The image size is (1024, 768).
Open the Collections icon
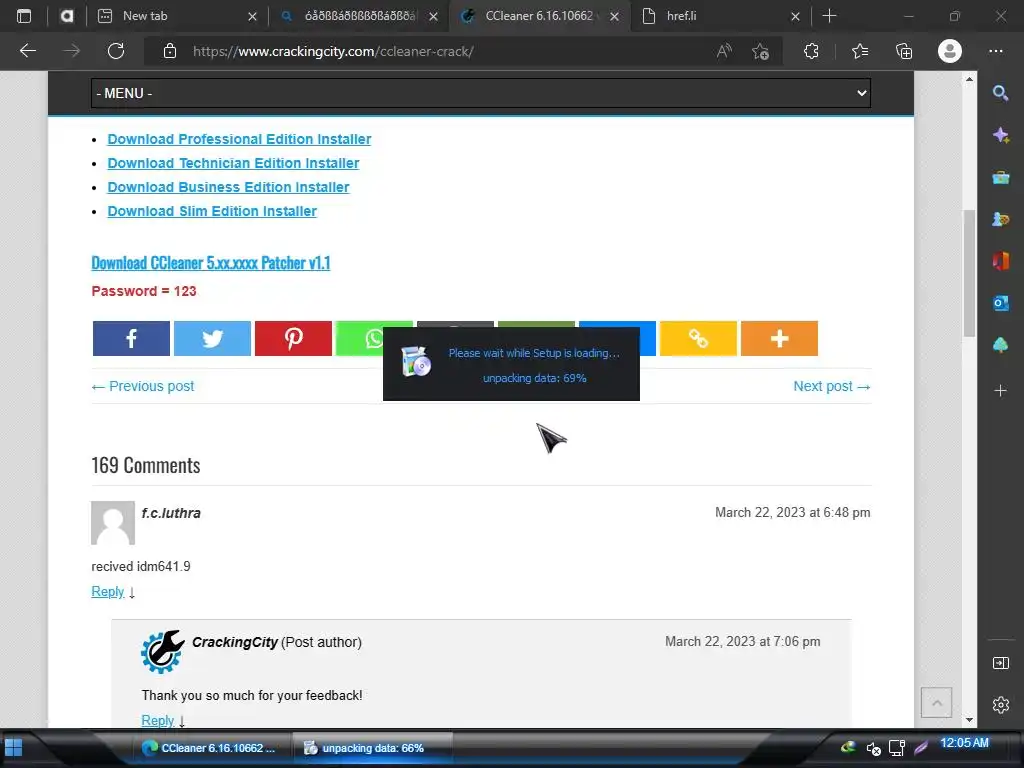click(904, 51)
